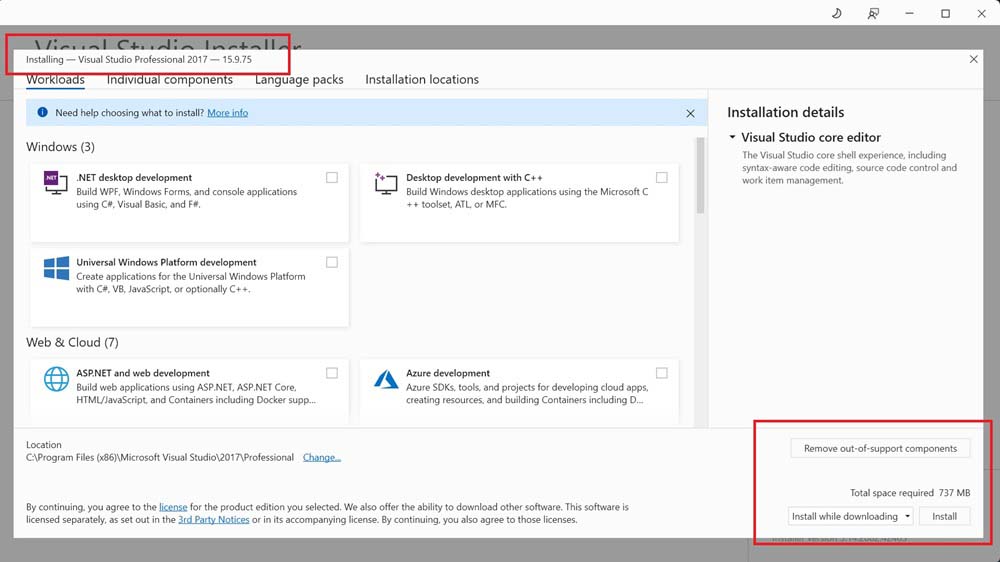Viewport: 1000px width, 562px height.
Task: Click the Installation details heading
Action: pos(786,112)
